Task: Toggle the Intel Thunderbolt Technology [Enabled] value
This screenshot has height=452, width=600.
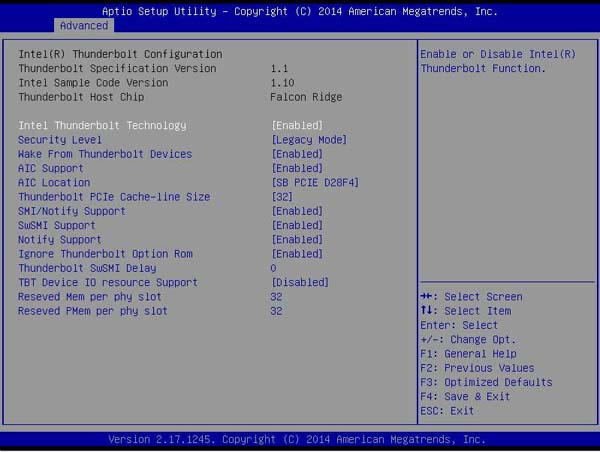Action: click(x=297, y=126)
